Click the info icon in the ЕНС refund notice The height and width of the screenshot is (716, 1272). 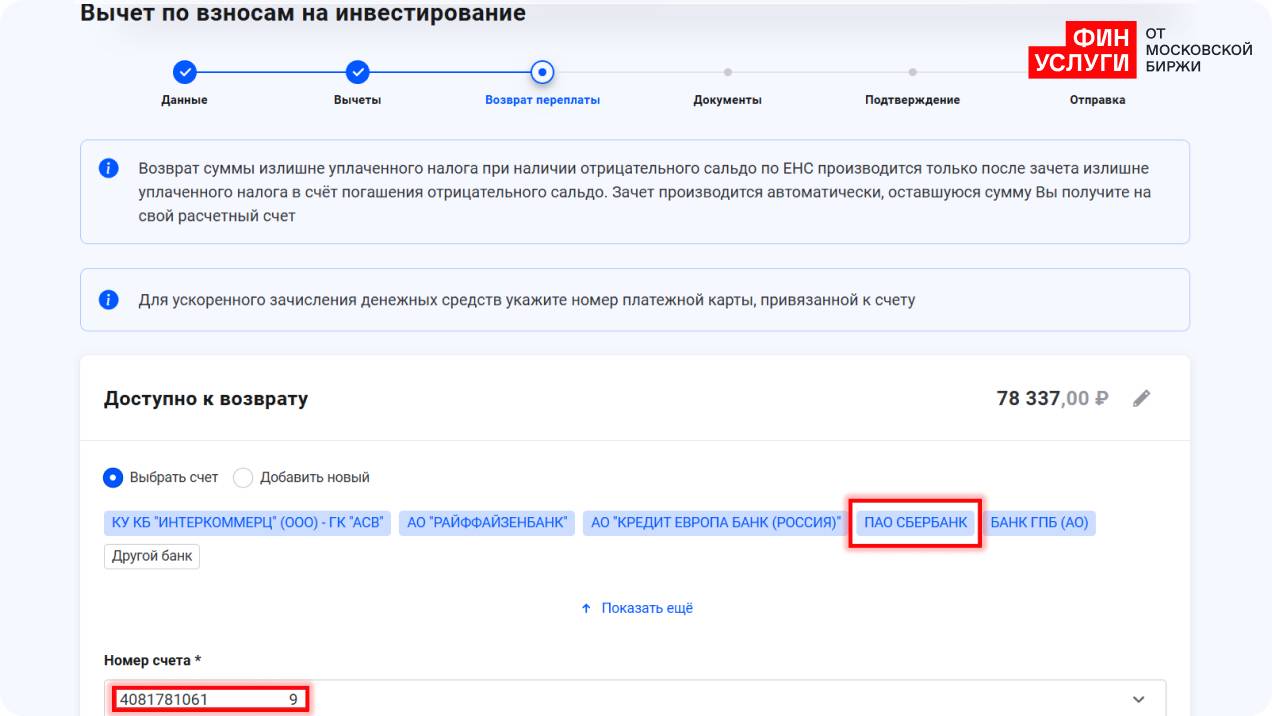(109, 168)
